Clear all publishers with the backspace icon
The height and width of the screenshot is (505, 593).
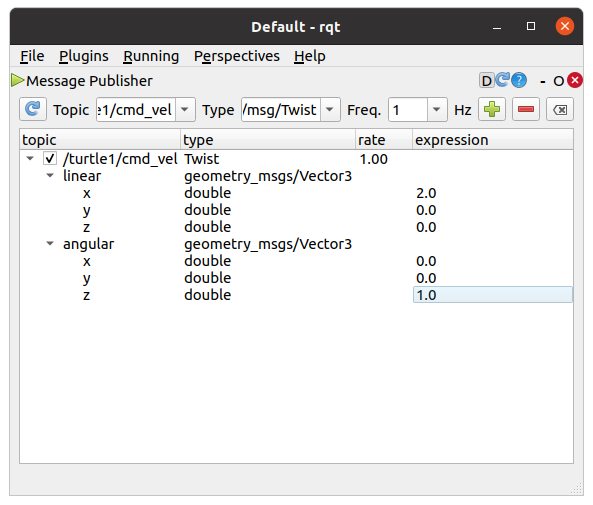(x=560, y=109)
